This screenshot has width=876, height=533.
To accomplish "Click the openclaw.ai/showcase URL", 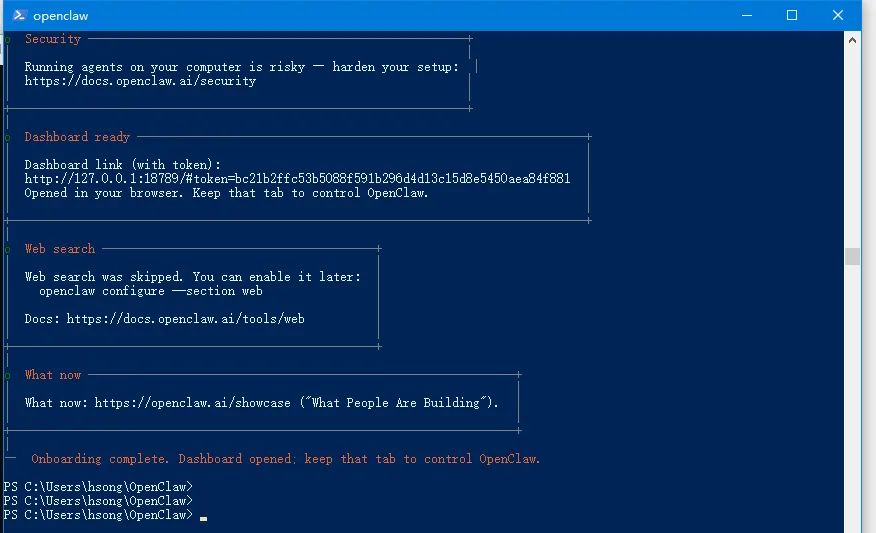I will [x=192, y=403].
